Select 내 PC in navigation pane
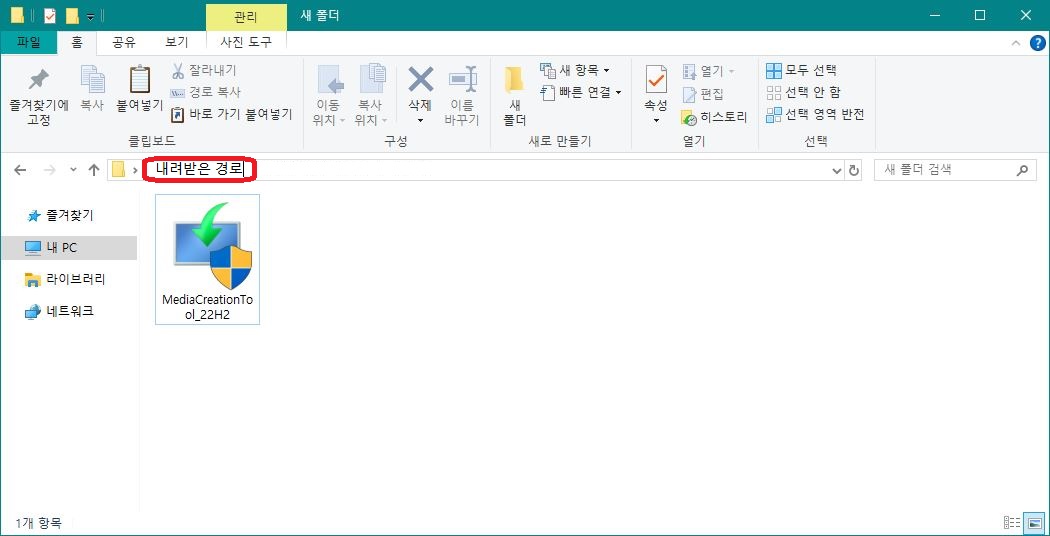 [68, 248]
